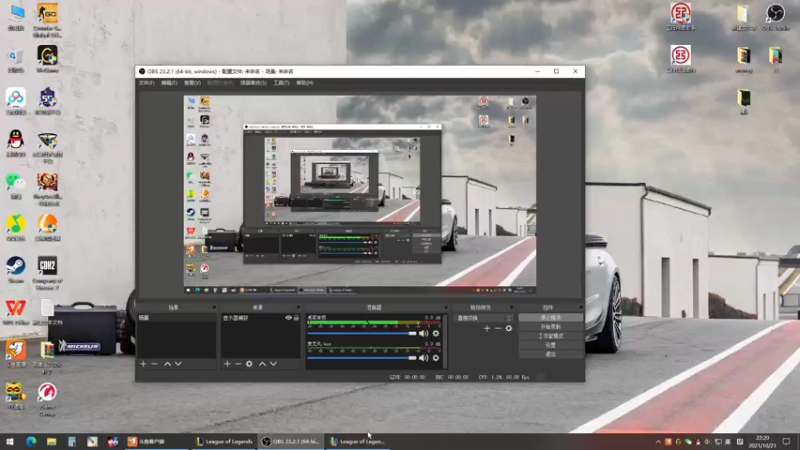Click the Steam desktop icon
Image resolution: width=800 pixels, height=450 pixels.
click(16, 269)
